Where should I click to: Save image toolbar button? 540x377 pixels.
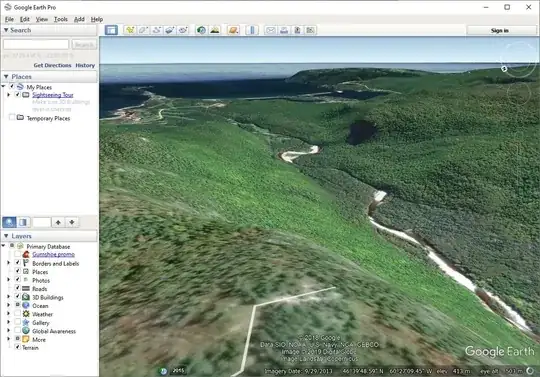tap(297, 30)
